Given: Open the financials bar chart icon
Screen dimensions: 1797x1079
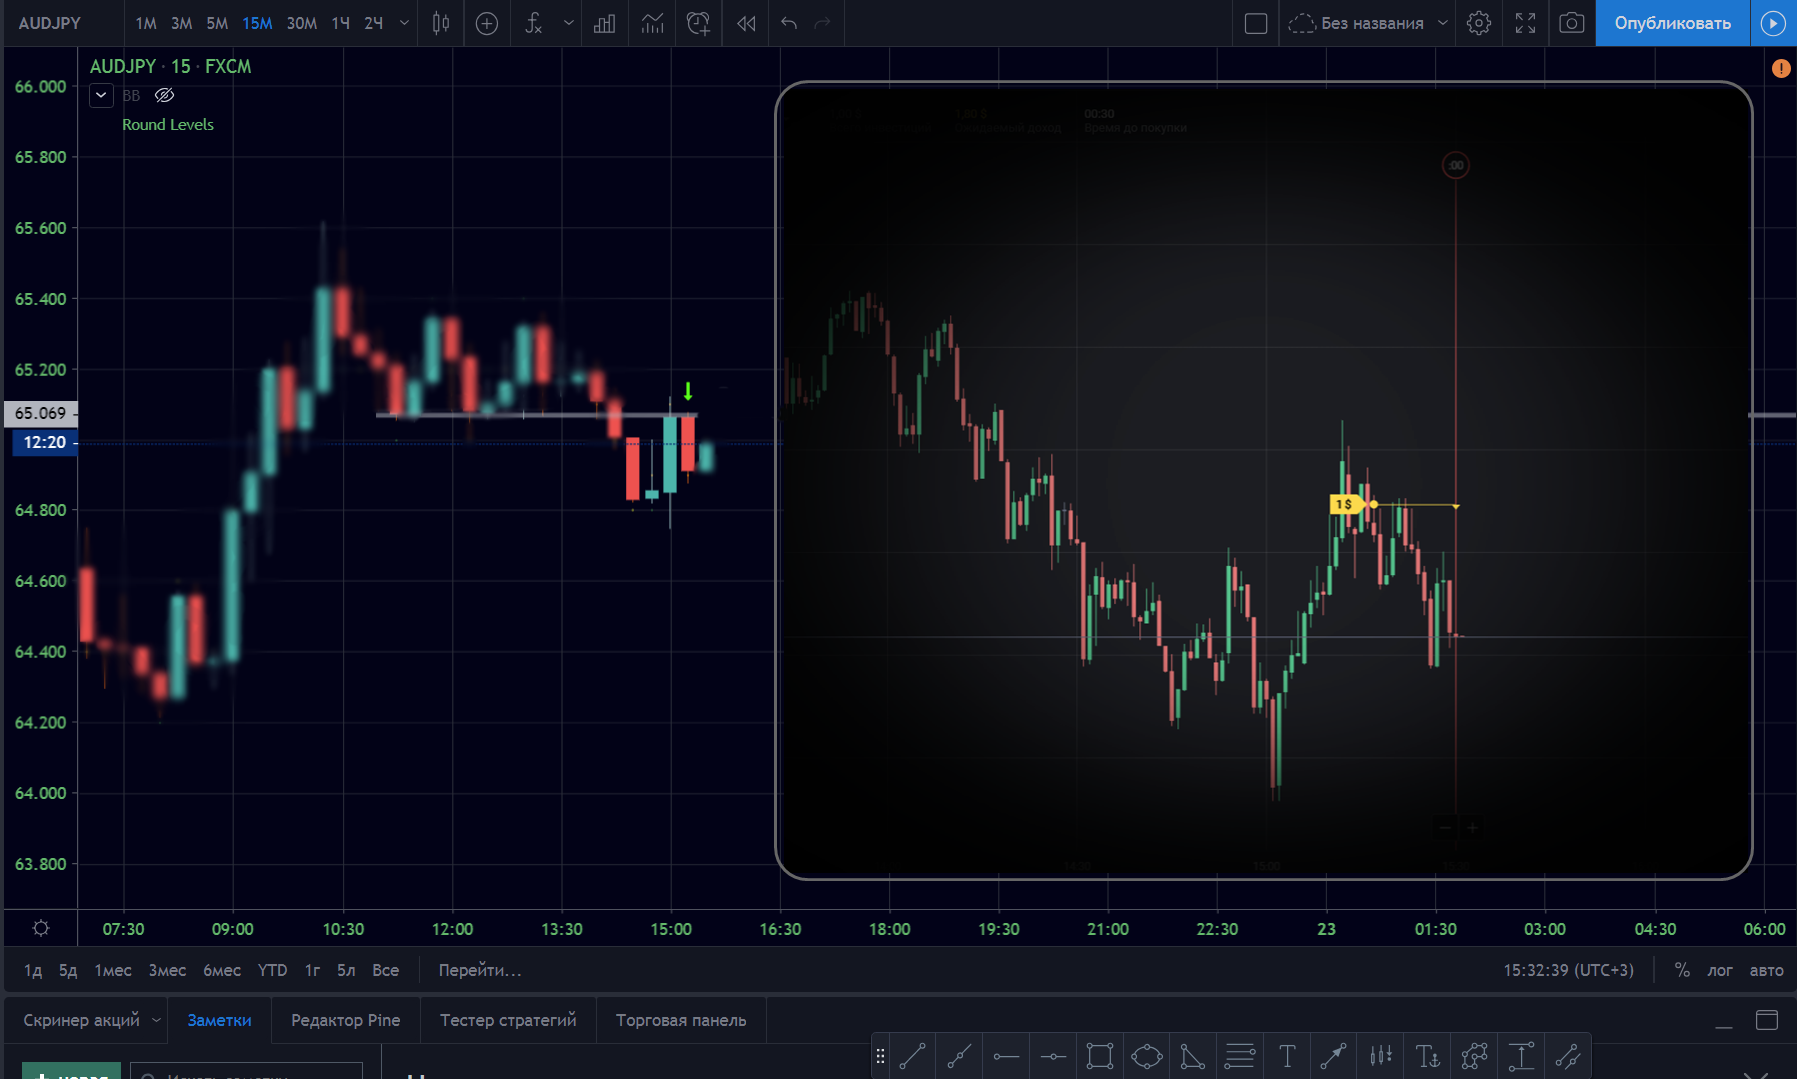Looking at the screenshot, I should pyautogui.click(x=604, y=23).
